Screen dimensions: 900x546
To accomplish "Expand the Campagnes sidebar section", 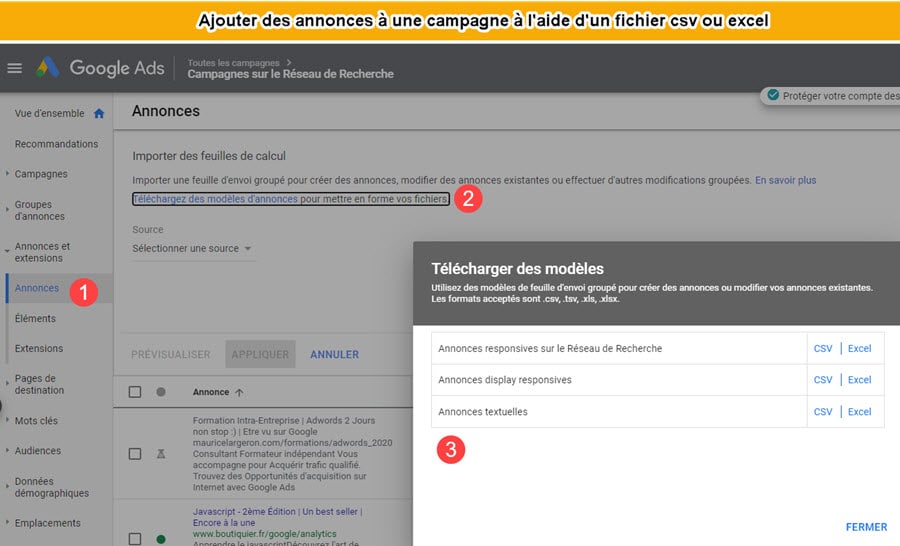I will 7,173.
